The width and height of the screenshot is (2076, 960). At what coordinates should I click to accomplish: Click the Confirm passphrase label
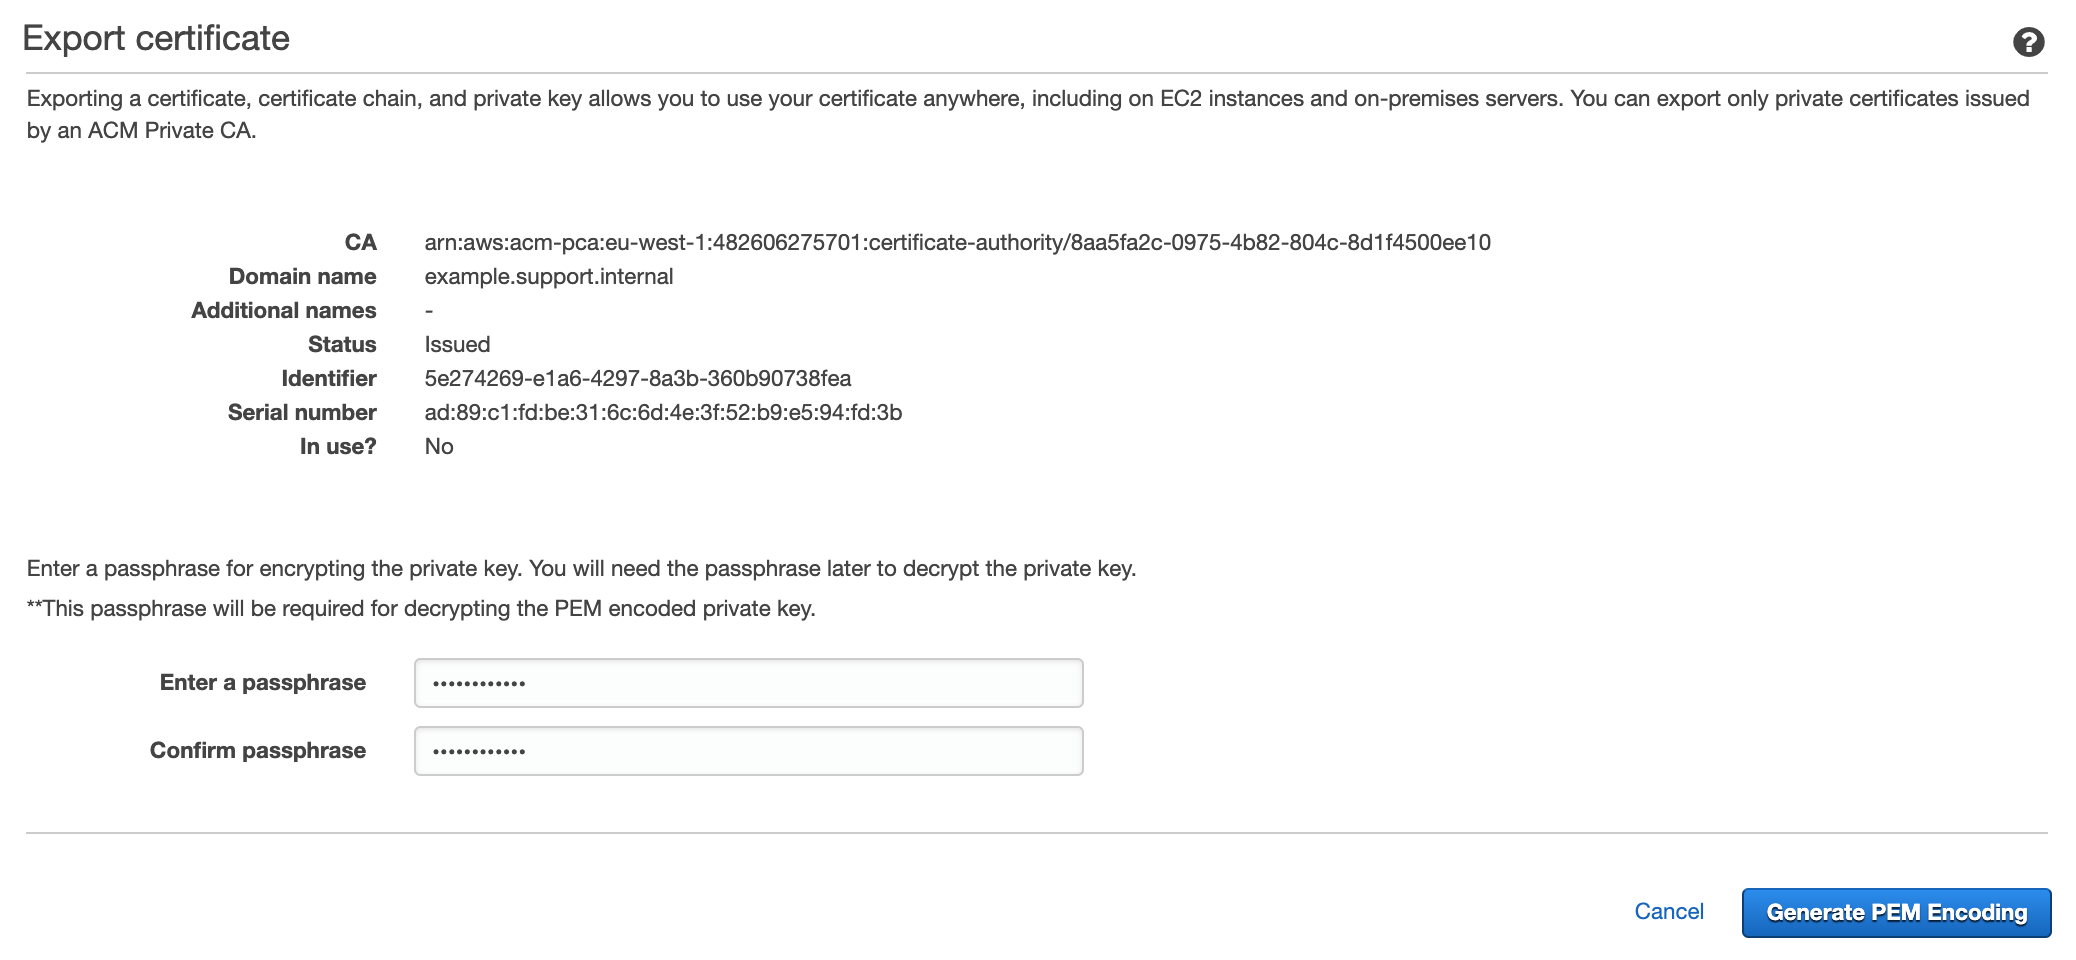click(257, 750)
